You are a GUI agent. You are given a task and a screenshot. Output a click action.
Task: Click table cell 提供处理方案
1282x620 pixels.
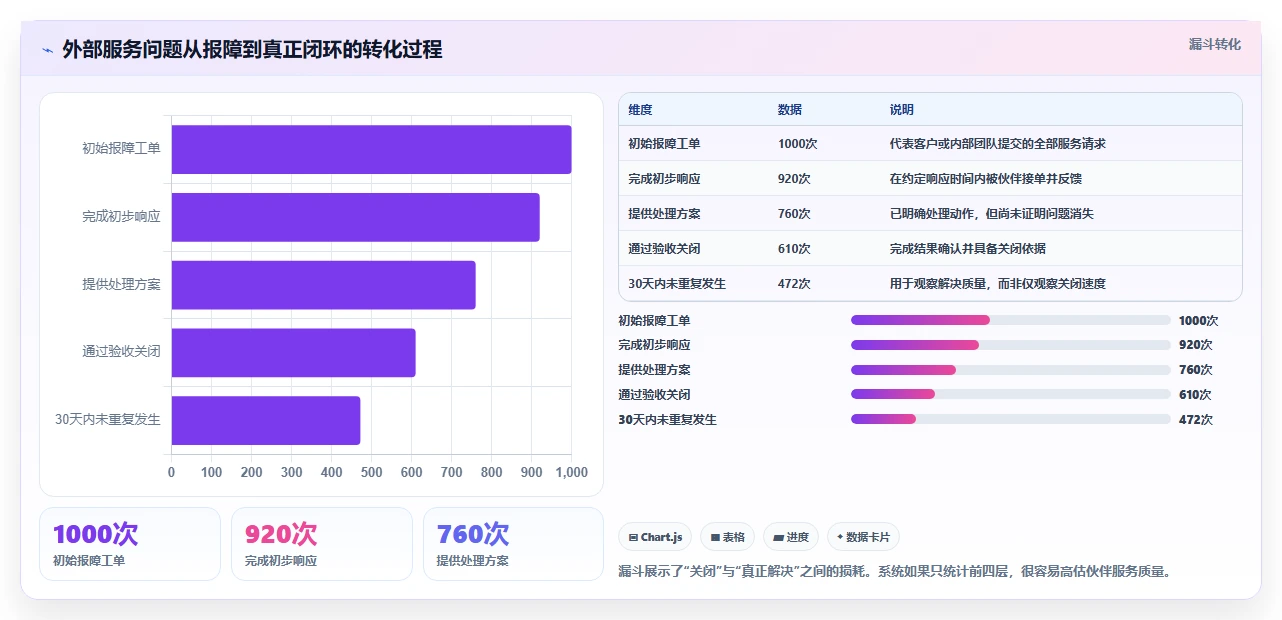click(664, 214)
